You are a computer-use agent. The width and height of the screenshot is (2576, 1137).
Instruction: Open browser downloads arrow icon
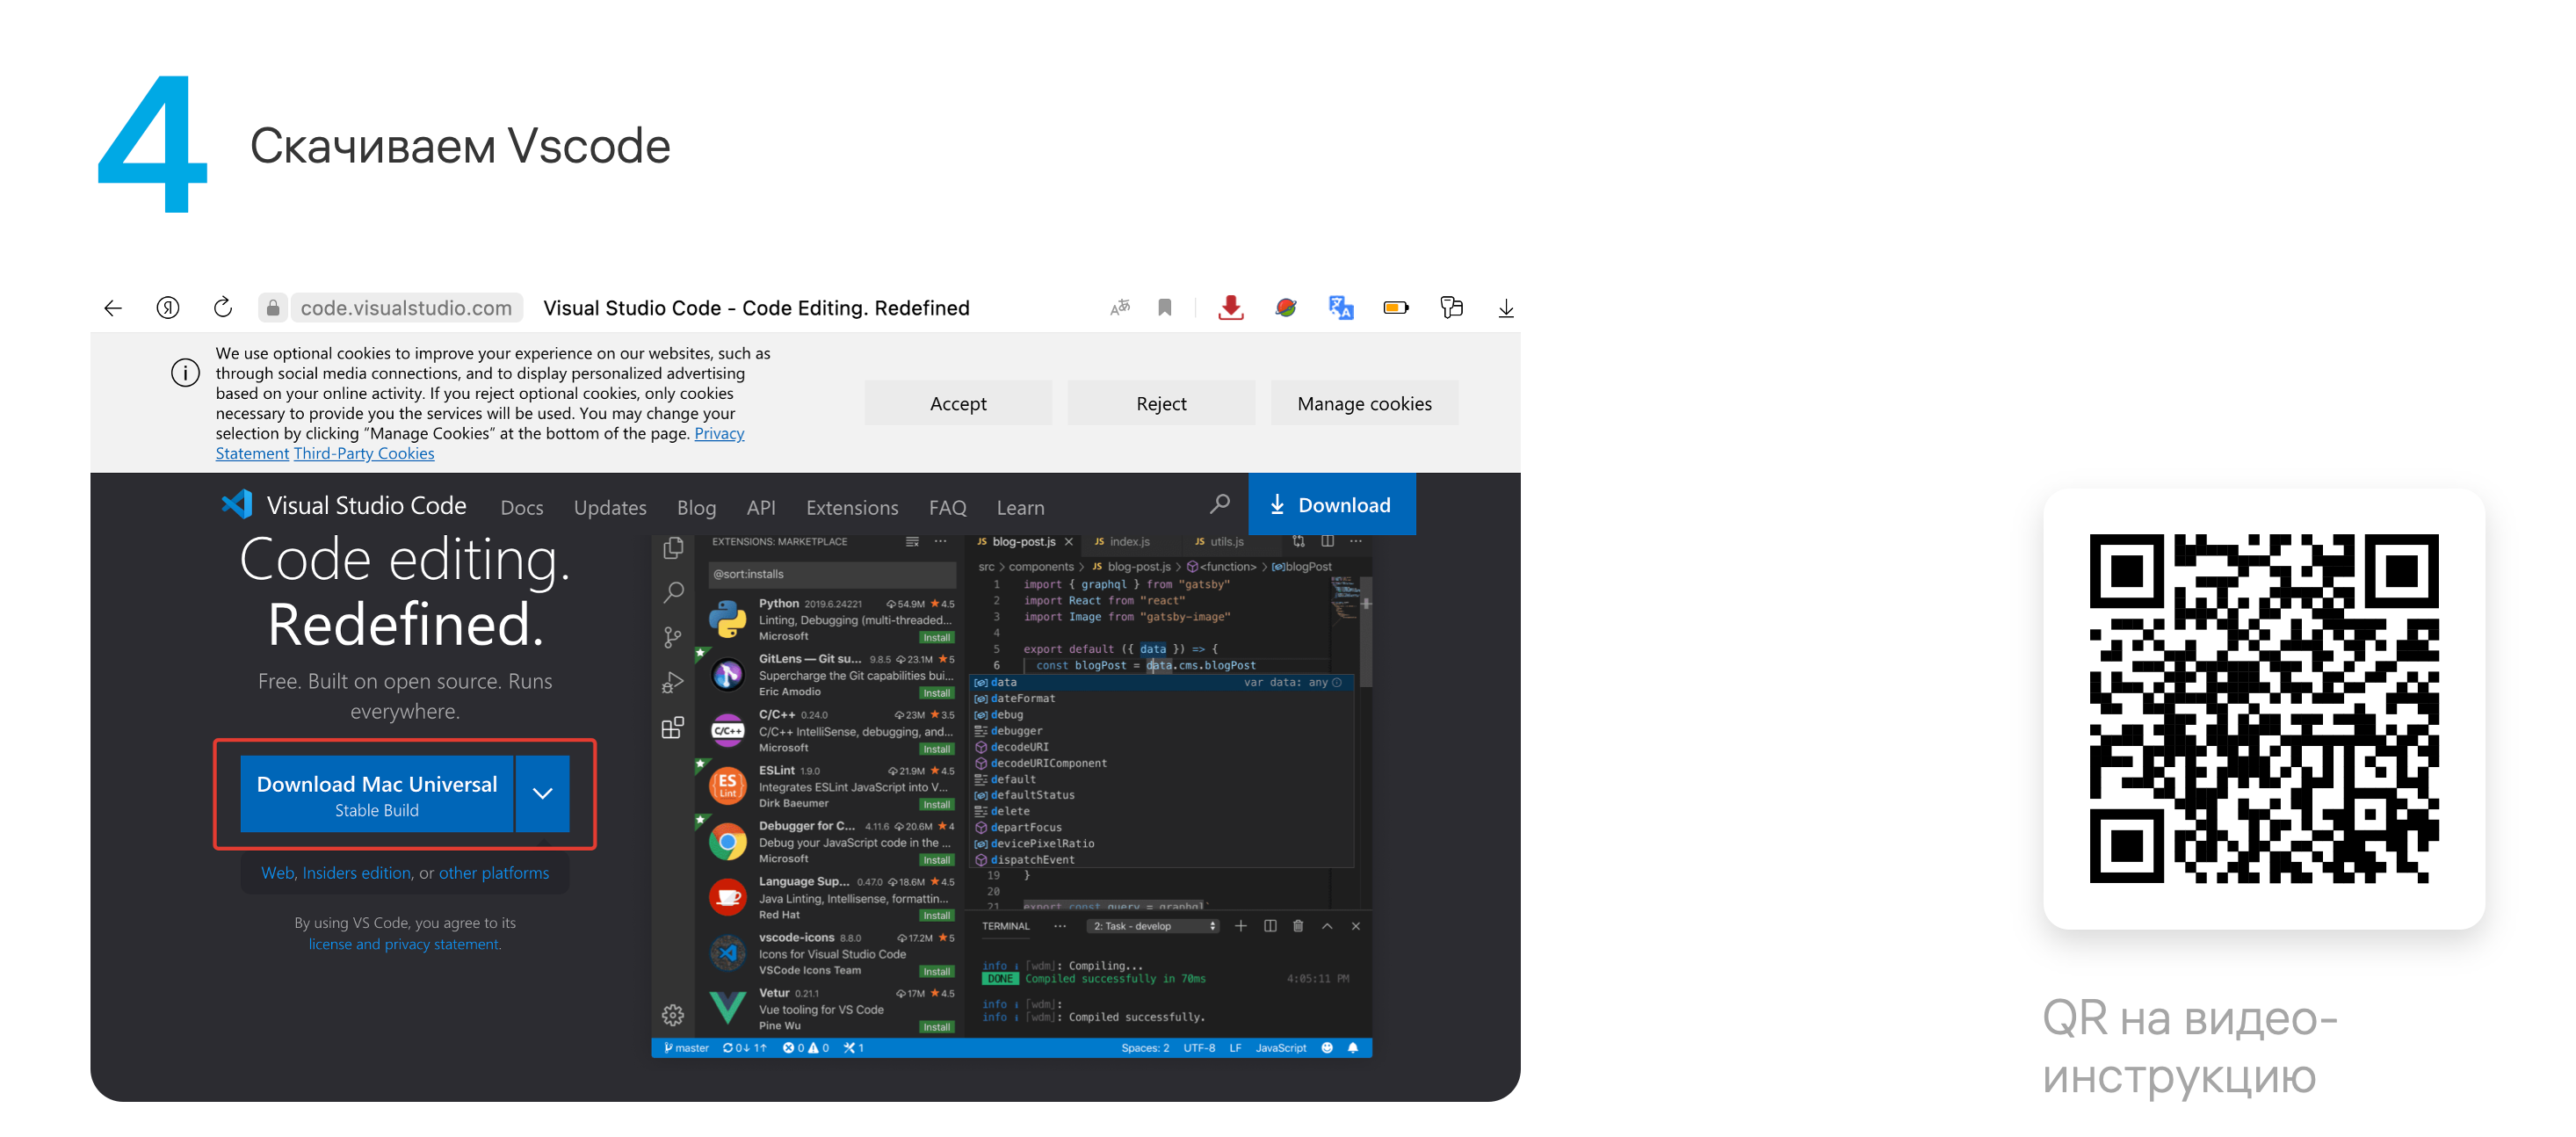1506,308
